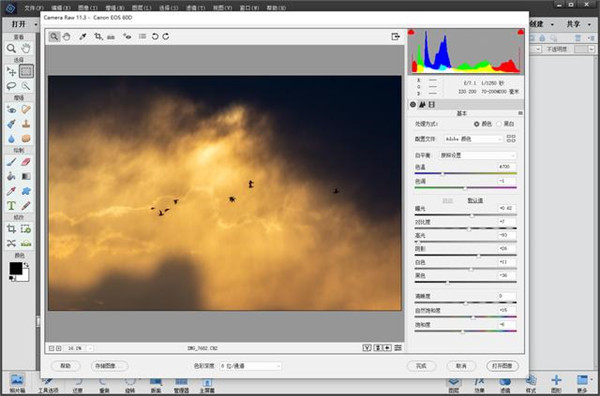Open the bit depth (色彩深度) dropdown
The height and width of the screenshot is (396, 600).
click(251, 366)
